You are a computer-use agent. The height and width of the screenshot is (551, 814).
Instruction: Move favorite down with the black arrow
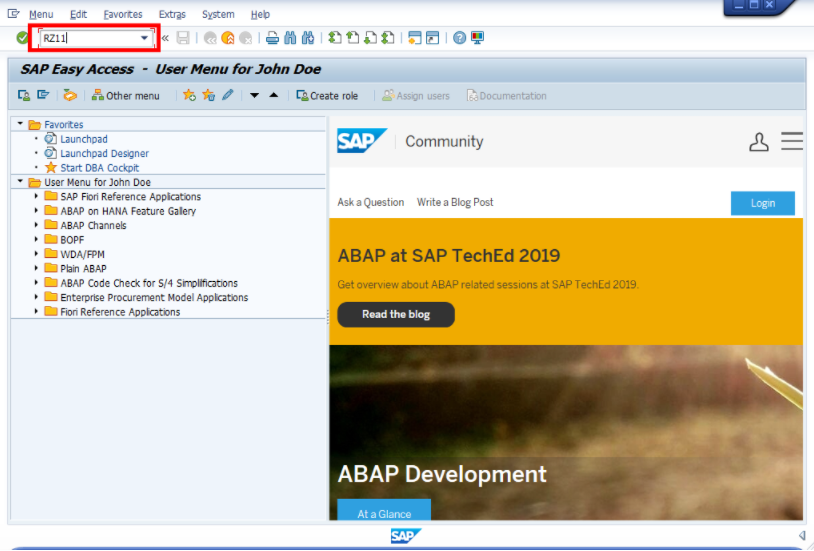coord(254,96)
